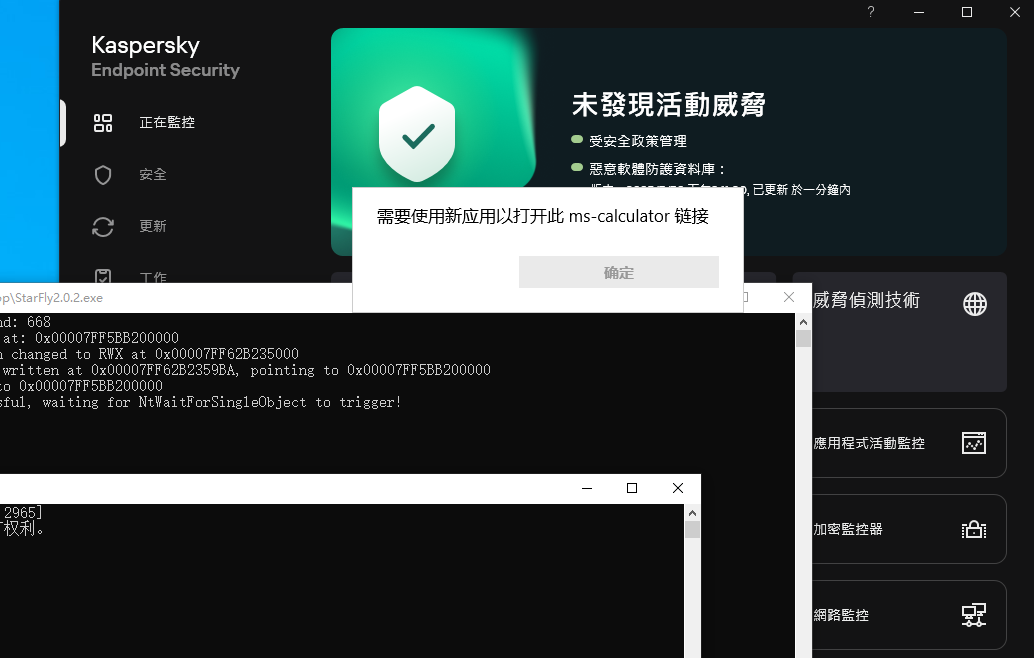Click the monitoring grid icon in sidebar
The width and height of the screenshot is (1034, 658).
point(103,123)
